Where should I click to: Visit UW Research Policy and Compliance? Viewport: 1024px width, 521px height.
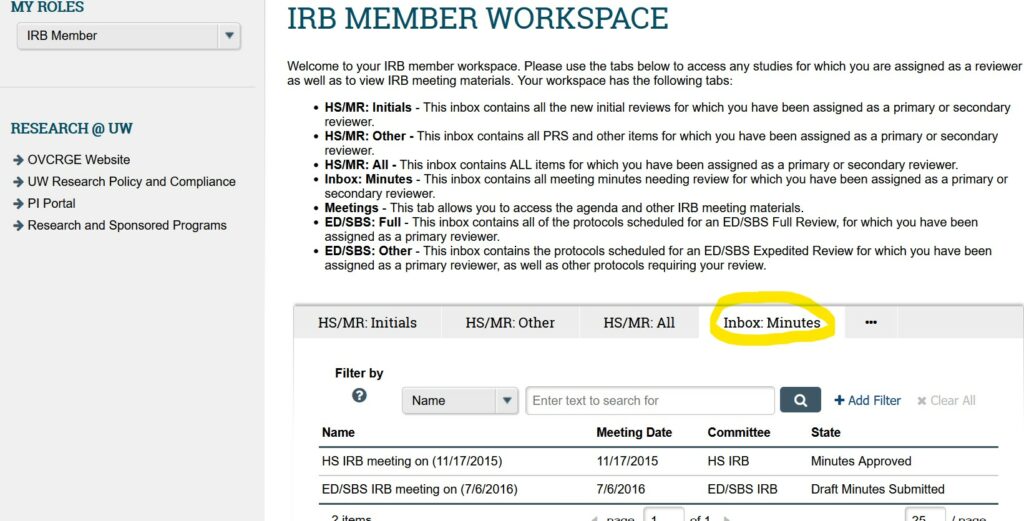click(131, 182)
